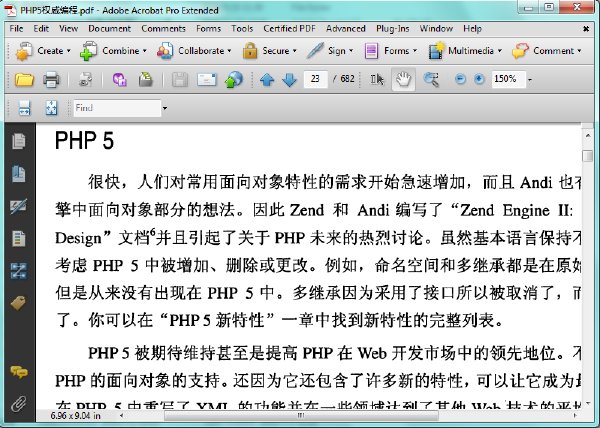
Task: Click the zoom in plus button
Action: (479, 79)
